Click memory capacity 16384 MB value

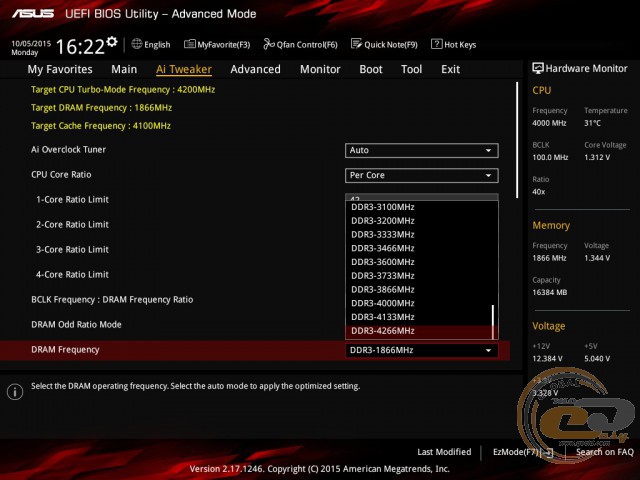(549, 292)
